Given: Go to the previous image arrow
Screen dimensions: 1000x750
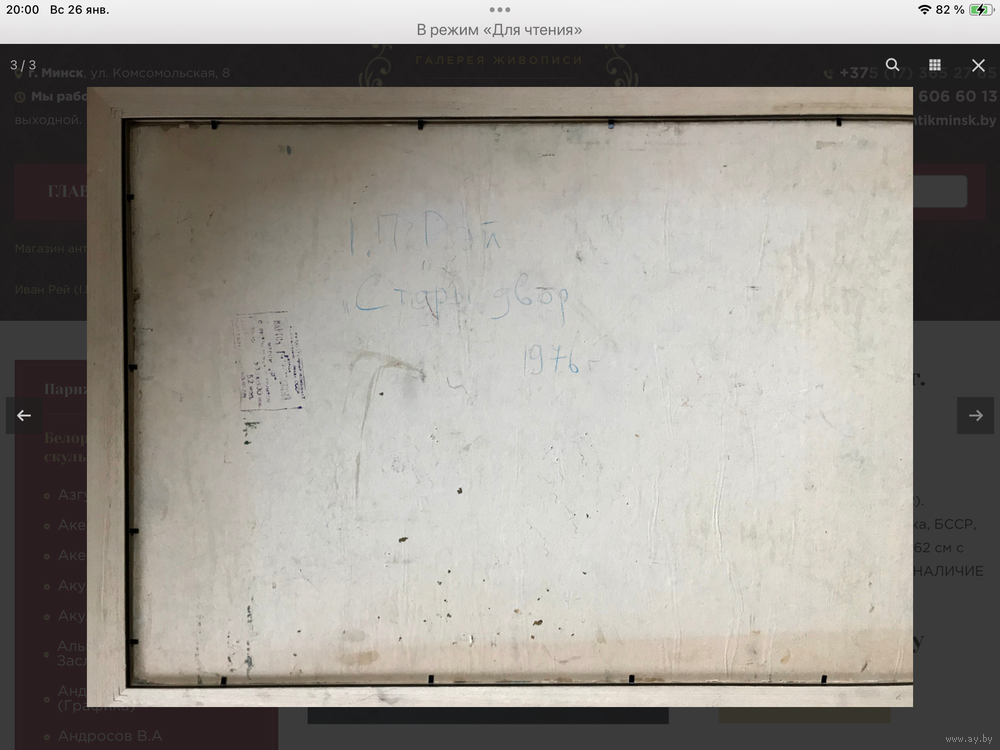Looking at the screenshot, I should pos(24,416).
